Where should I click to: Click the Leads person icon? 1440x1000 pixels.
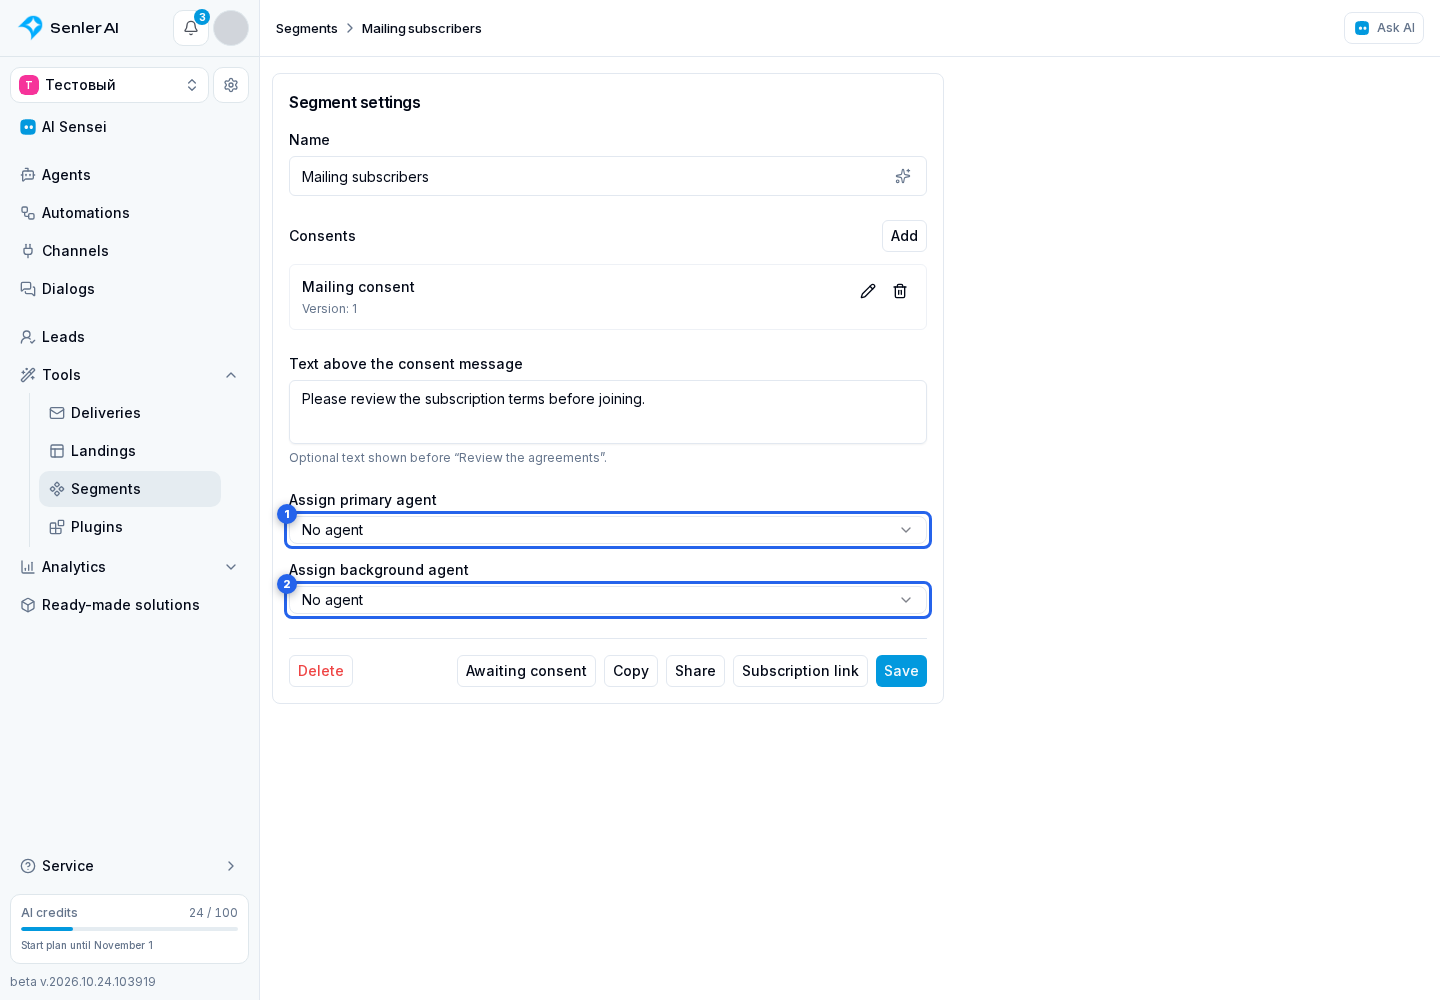point(28,337)
